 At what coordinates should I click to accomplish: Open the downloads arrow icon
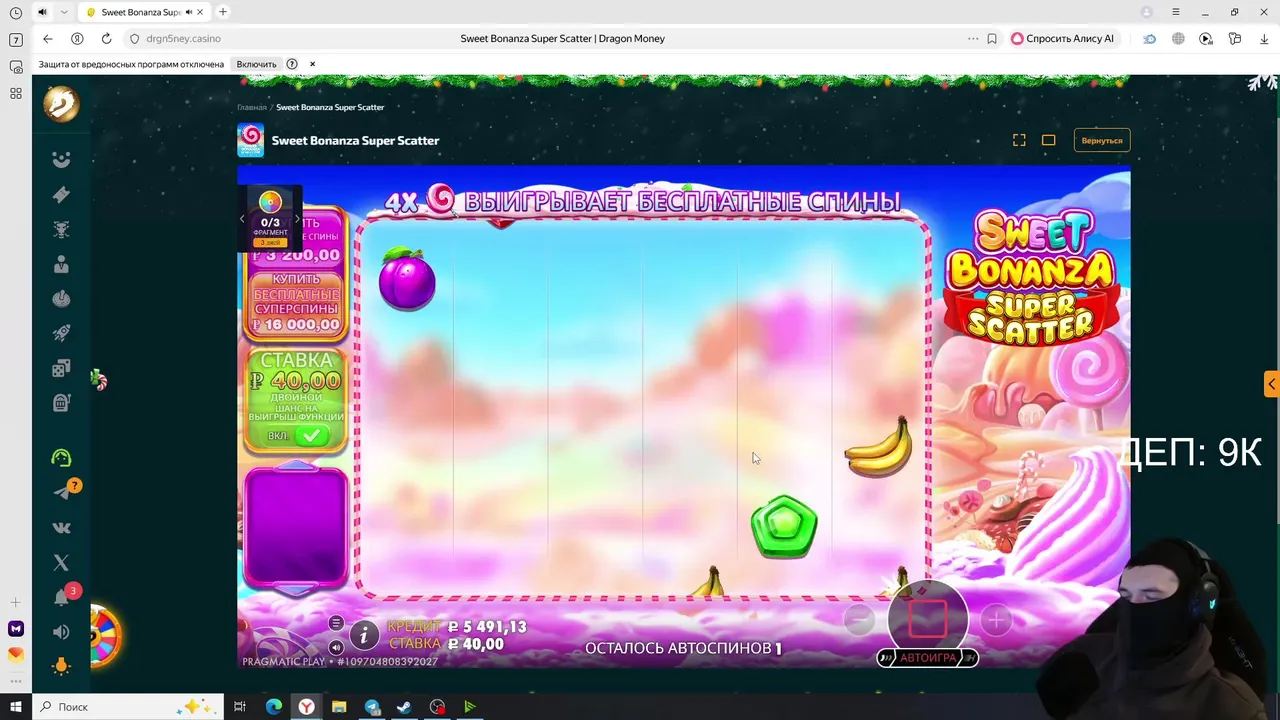[1264, 38]
